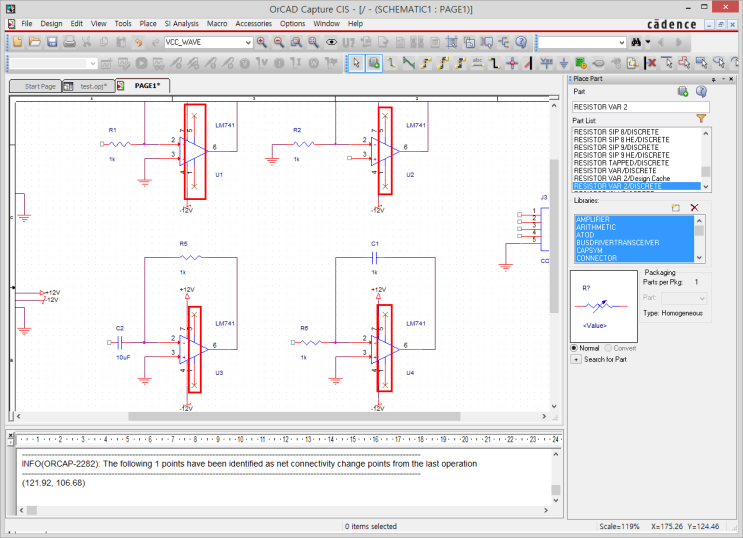Expand Search for Part section

click(576, 359)
